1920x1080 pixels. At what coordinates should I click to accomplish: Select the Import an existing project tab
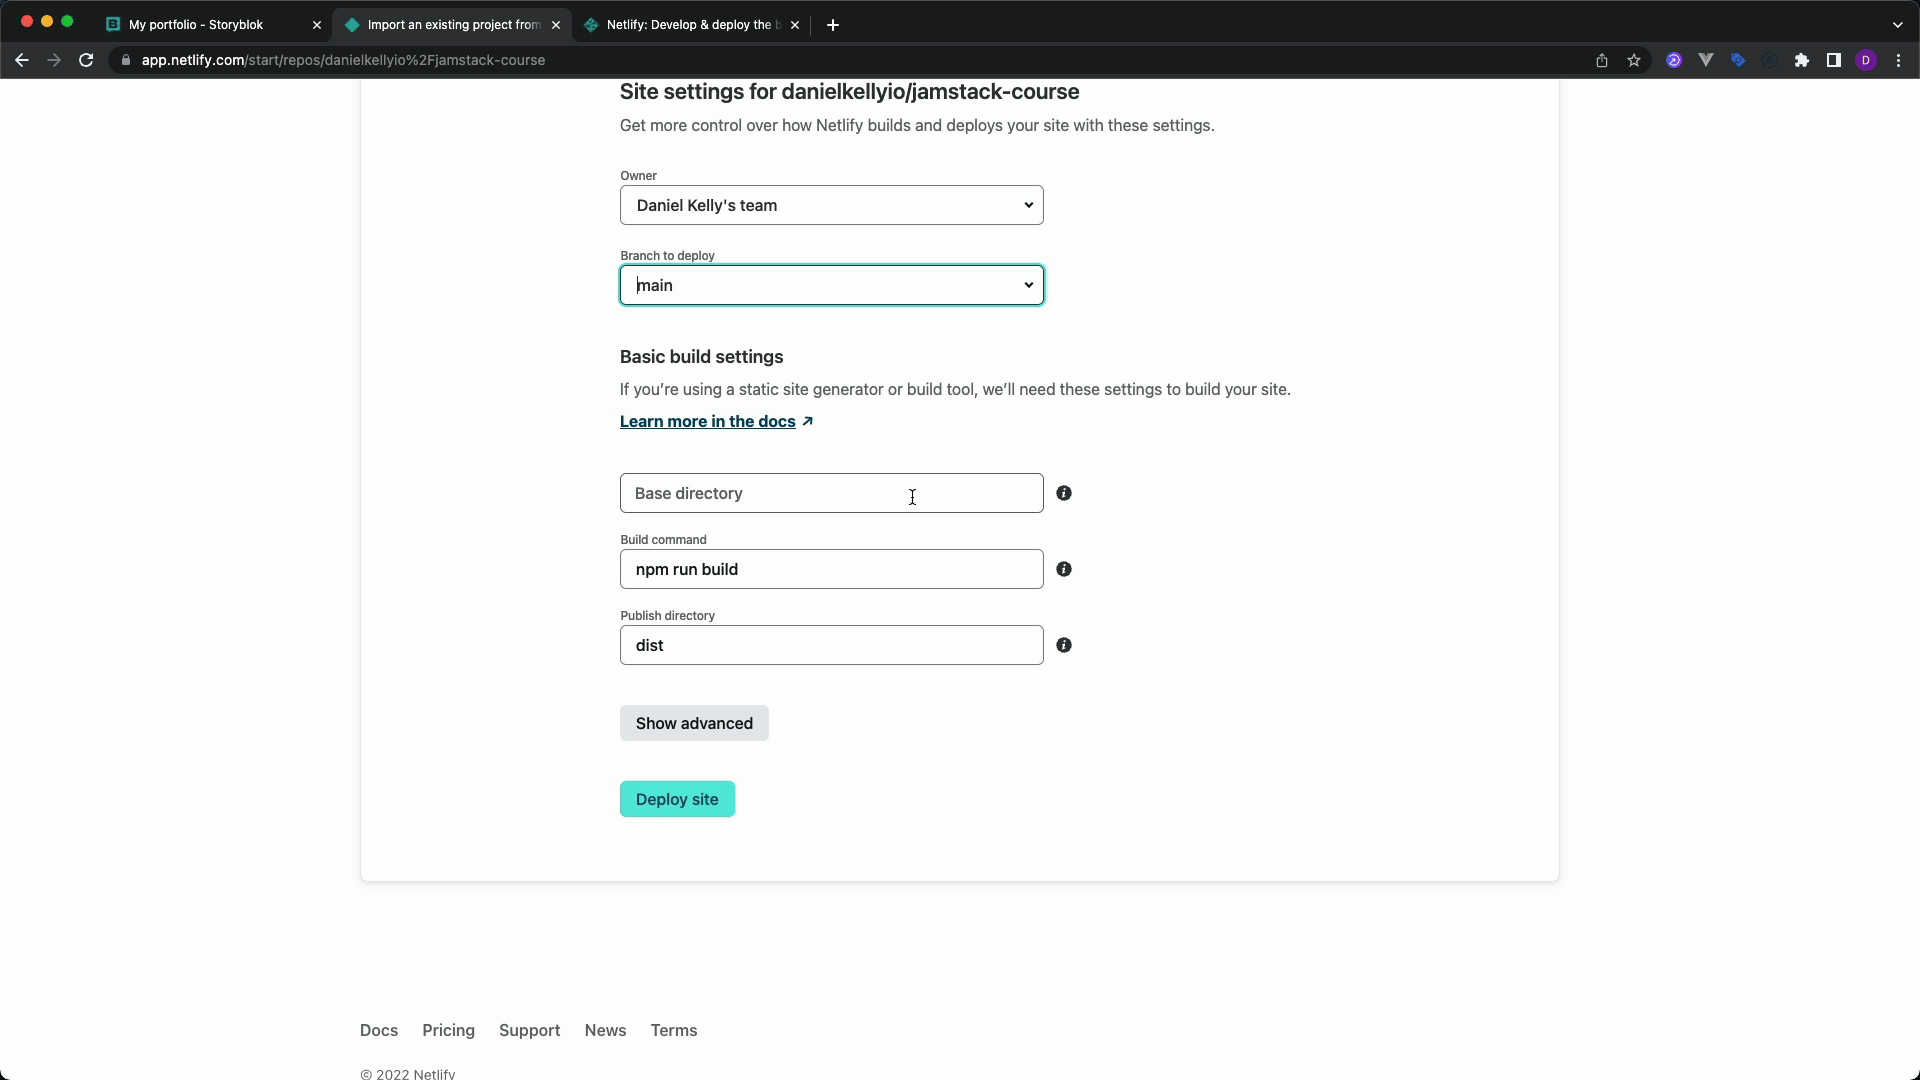(453, 25)
